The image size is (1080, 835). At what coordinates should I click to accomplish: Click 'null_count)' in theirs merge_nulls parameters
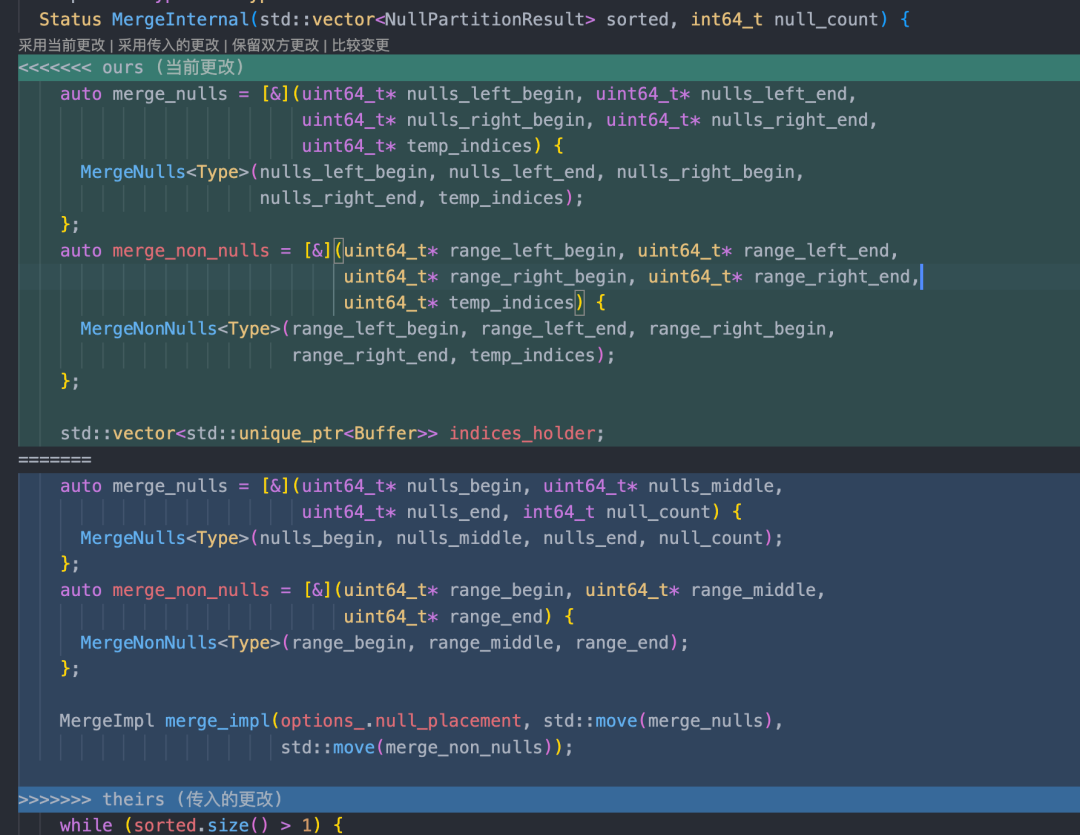pos(663,512)
